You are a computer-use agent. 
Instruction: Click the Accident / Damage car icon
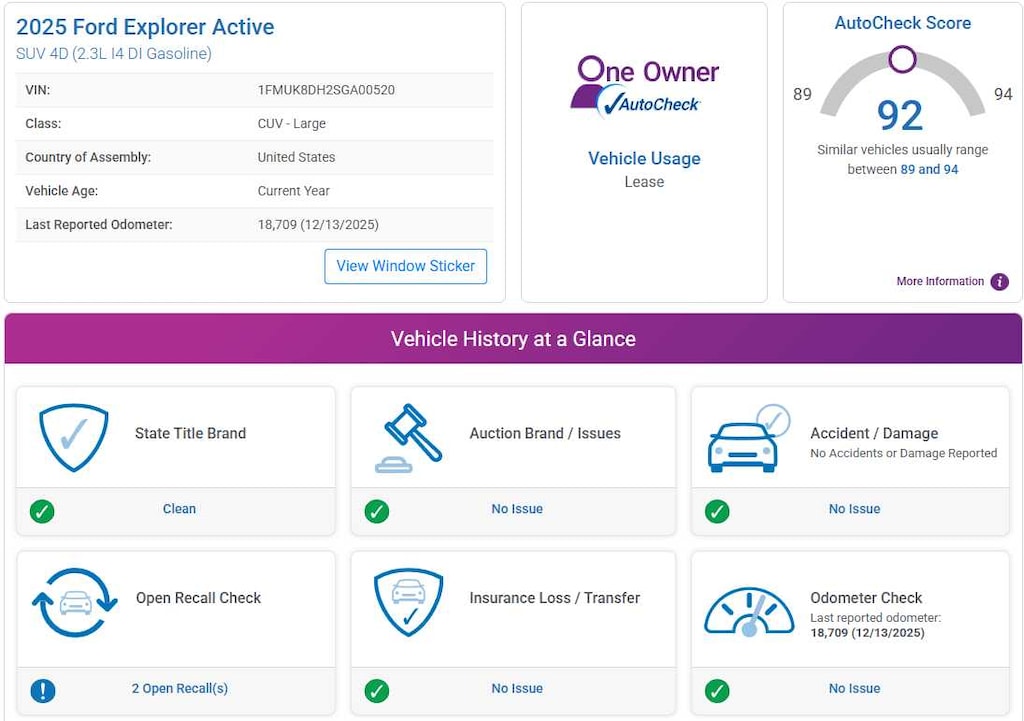(x=747, y=438)
